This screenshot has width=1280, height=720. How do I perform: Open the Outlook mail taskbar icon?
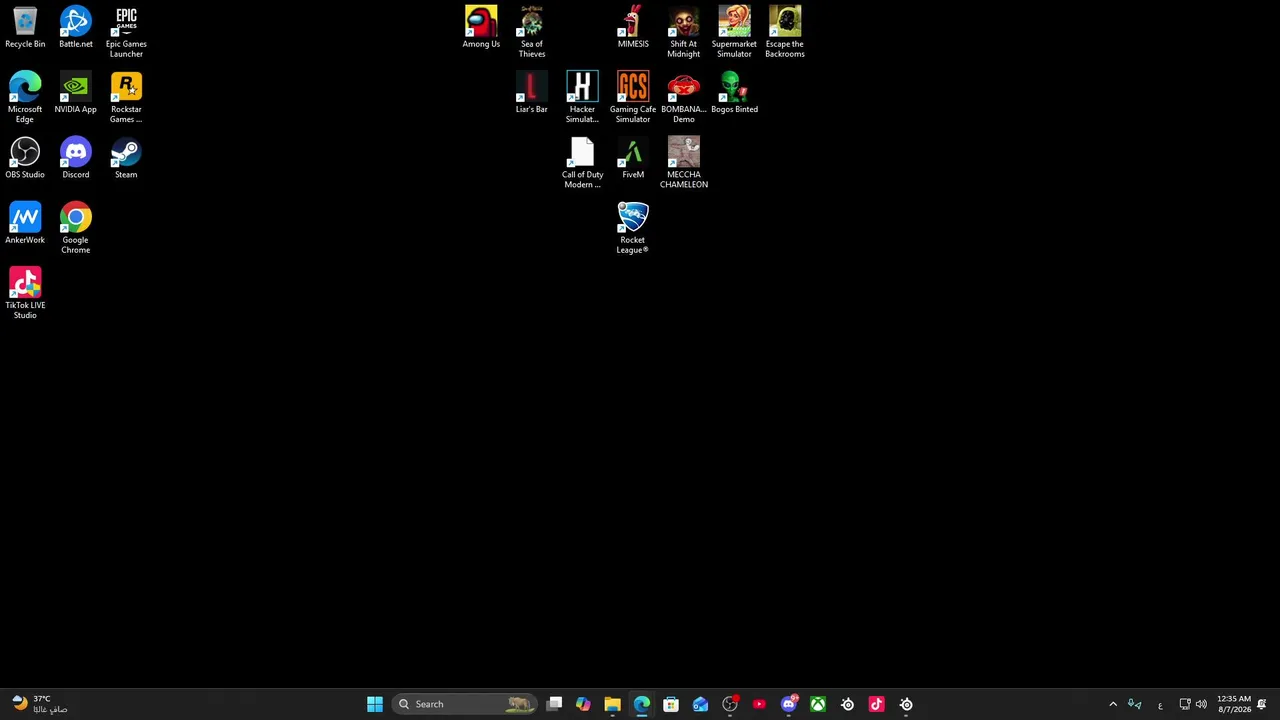[x=700, y=704]
